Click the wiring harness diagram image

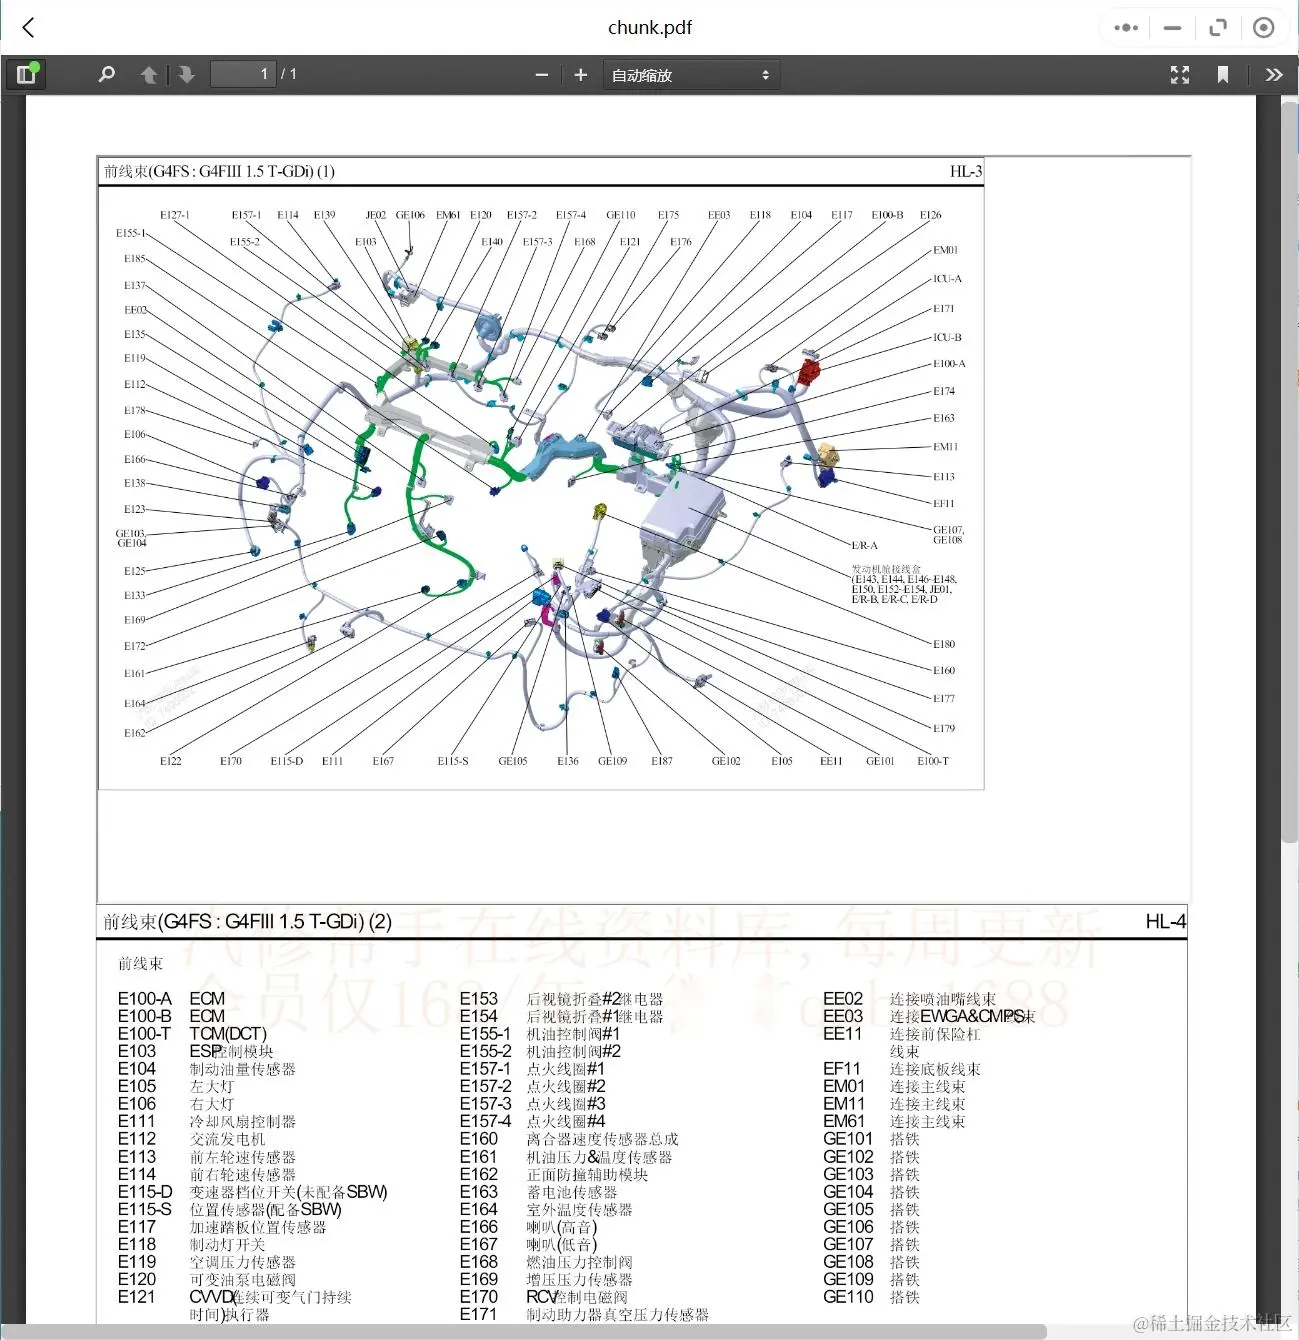coord(541,488)
